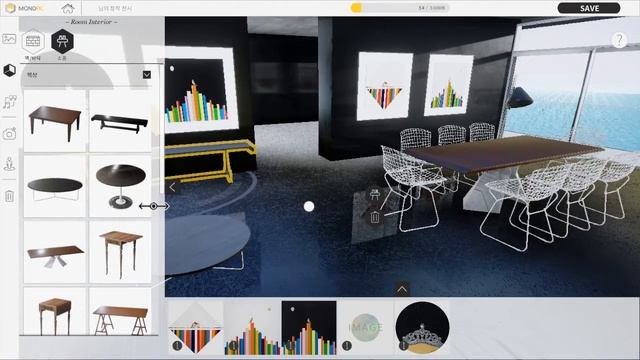Click the yellow-outlined bench in the scene
This screenshot has height=360, width=640.
coord(209,159)
